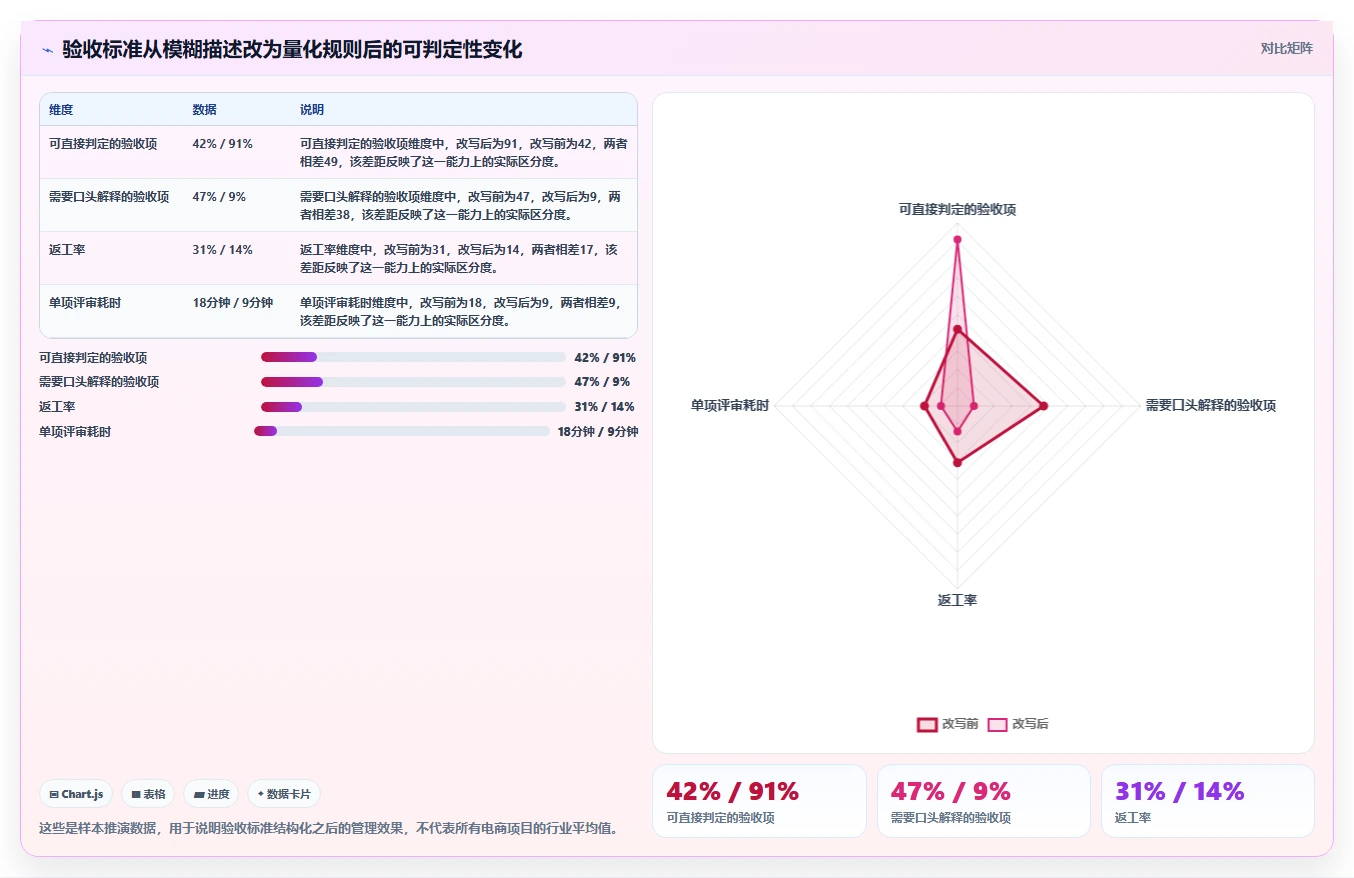Viewport: 1354px width, 878px height.
Task: Click table cell 可直接判定的验收项
Action: tap(103, 144)
